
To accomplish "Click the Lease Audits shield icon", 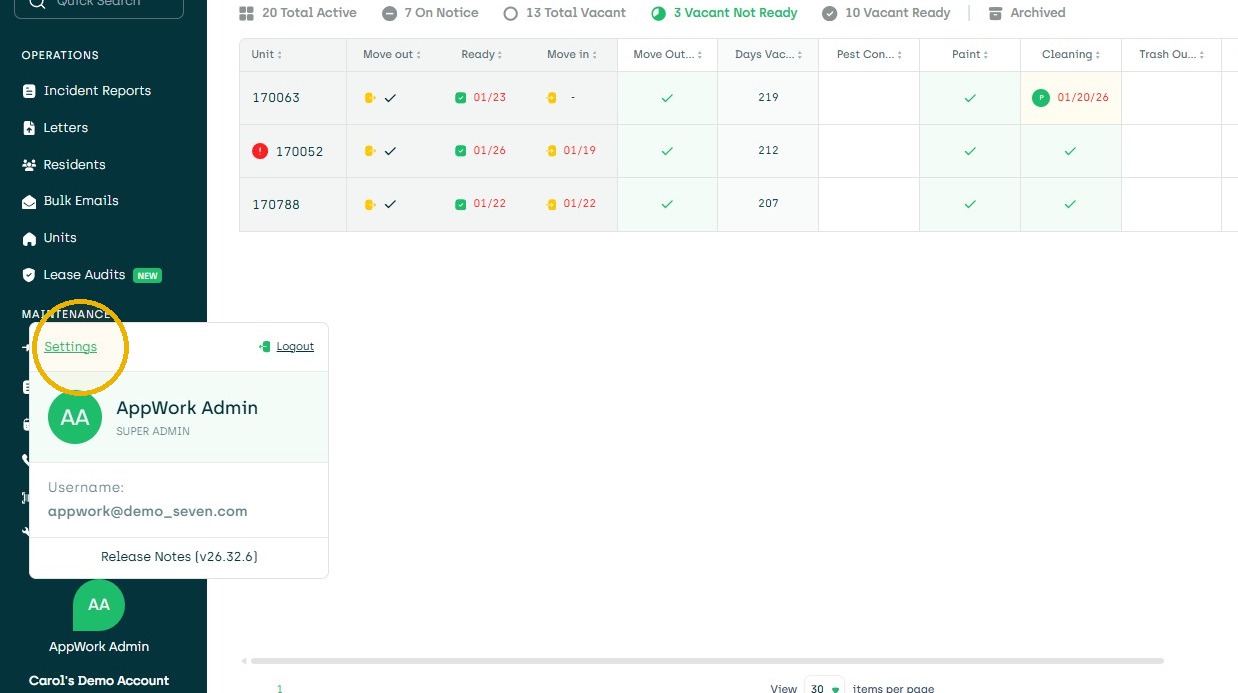I will click(29, 275).
